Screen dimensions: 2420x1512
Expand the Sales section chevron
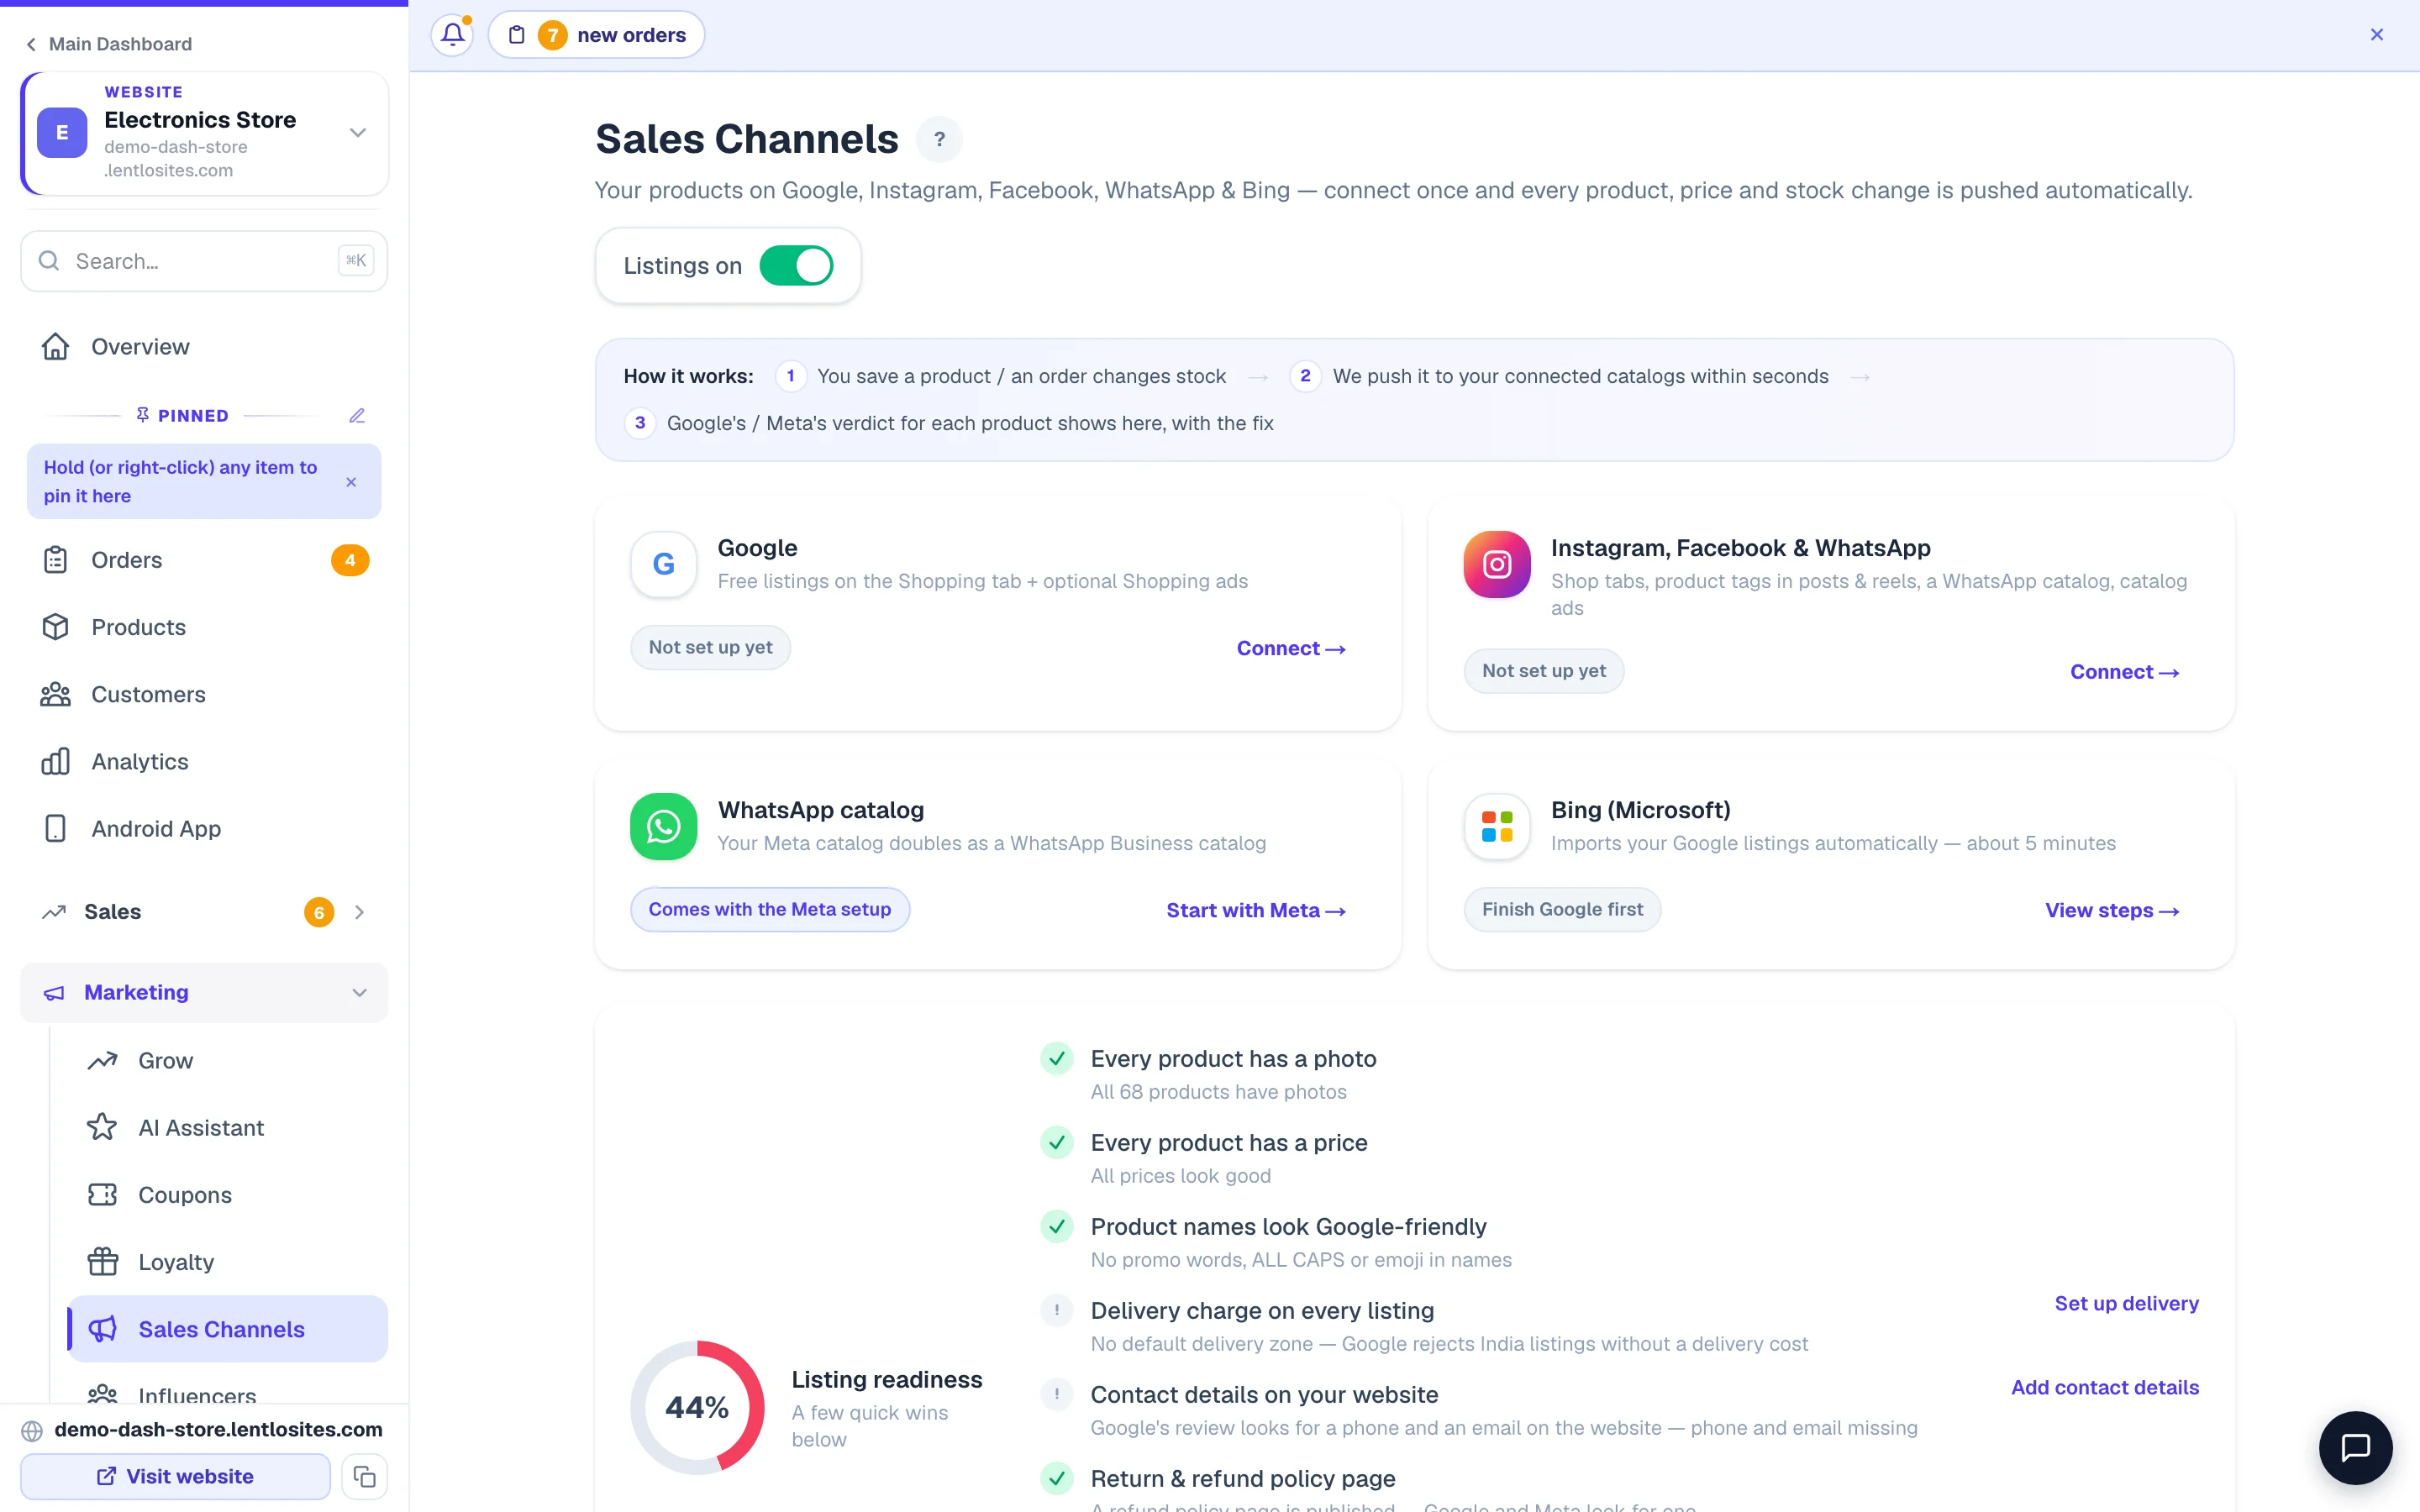coord(359,912)
